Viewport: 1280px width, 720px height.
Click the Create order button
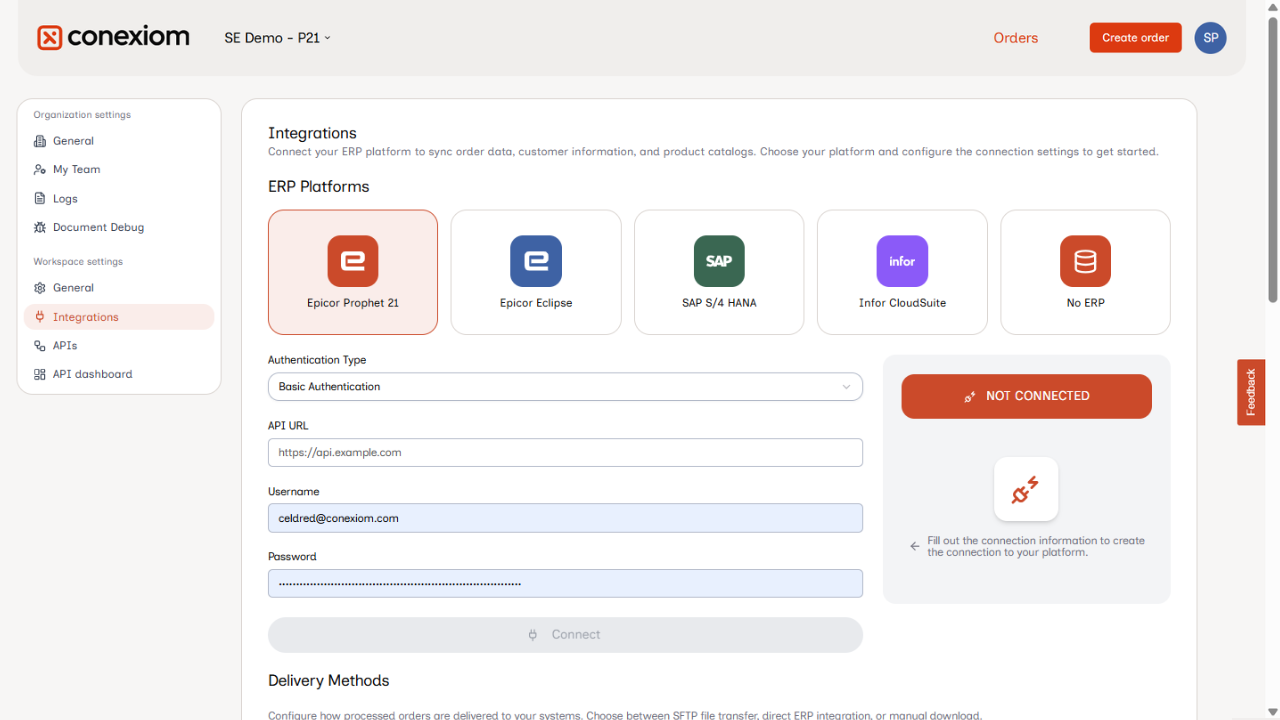pos(1136,38)
